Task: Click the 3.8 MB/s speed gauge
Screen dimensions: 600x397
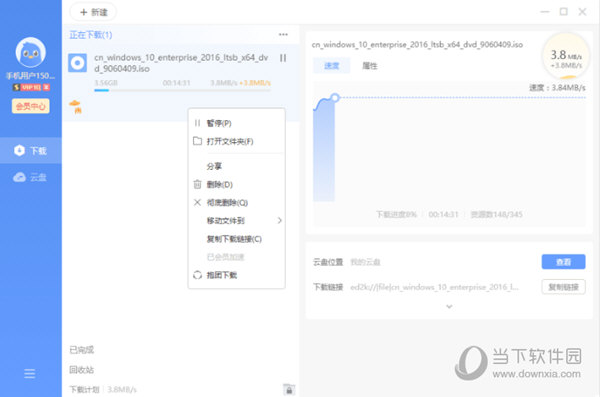Action: pos(566,56)
